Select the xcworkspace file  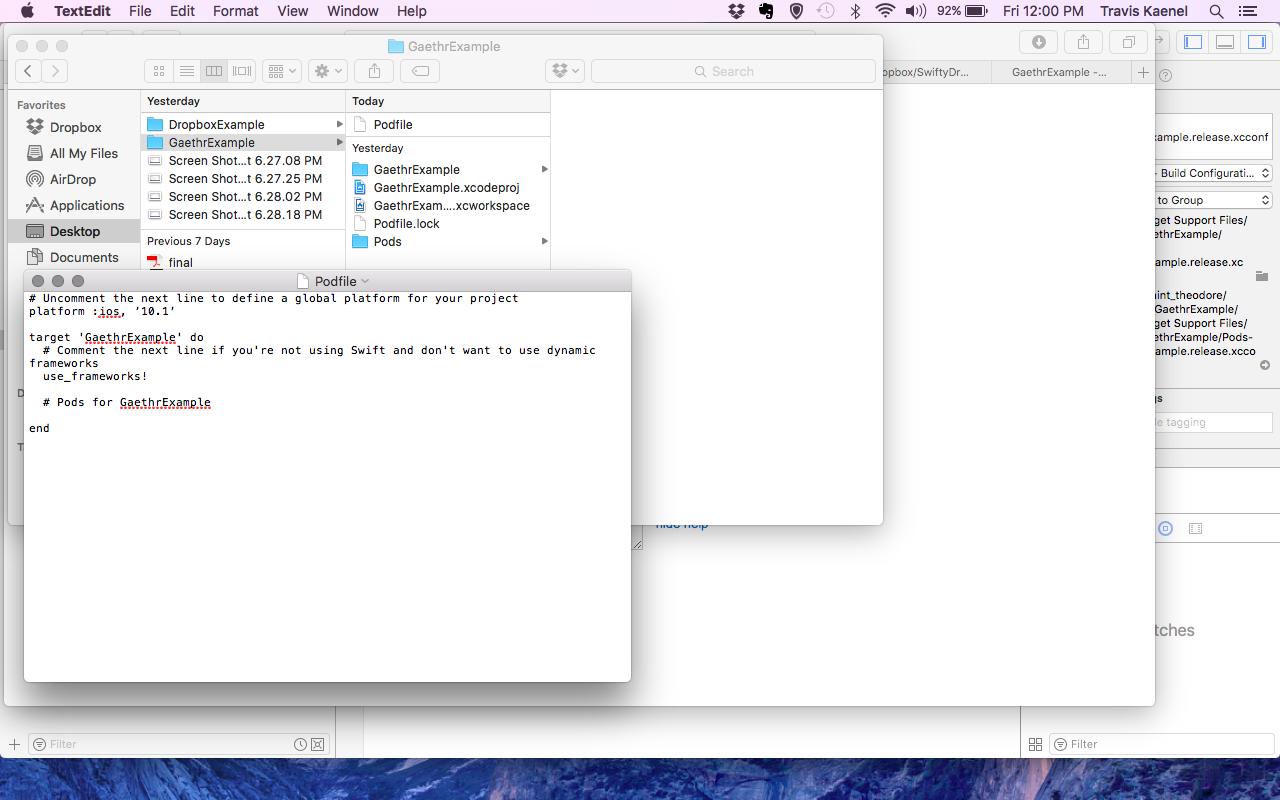click(451, 205)
